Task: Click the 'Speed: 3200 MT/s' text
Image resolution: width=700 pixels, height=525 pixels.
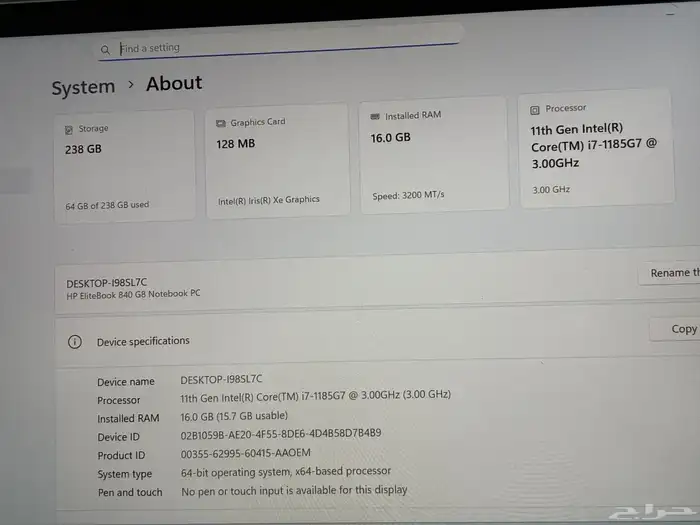Action: point(408,196)
